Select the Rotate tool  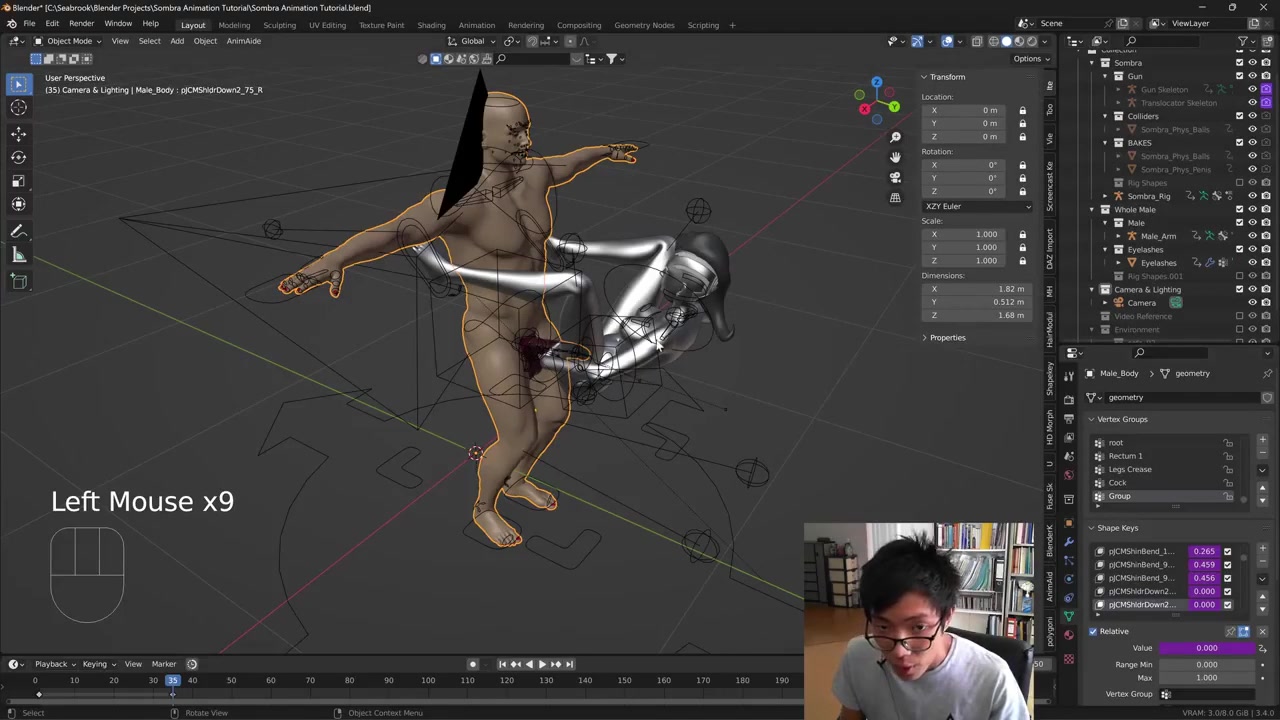coord(18,157)
